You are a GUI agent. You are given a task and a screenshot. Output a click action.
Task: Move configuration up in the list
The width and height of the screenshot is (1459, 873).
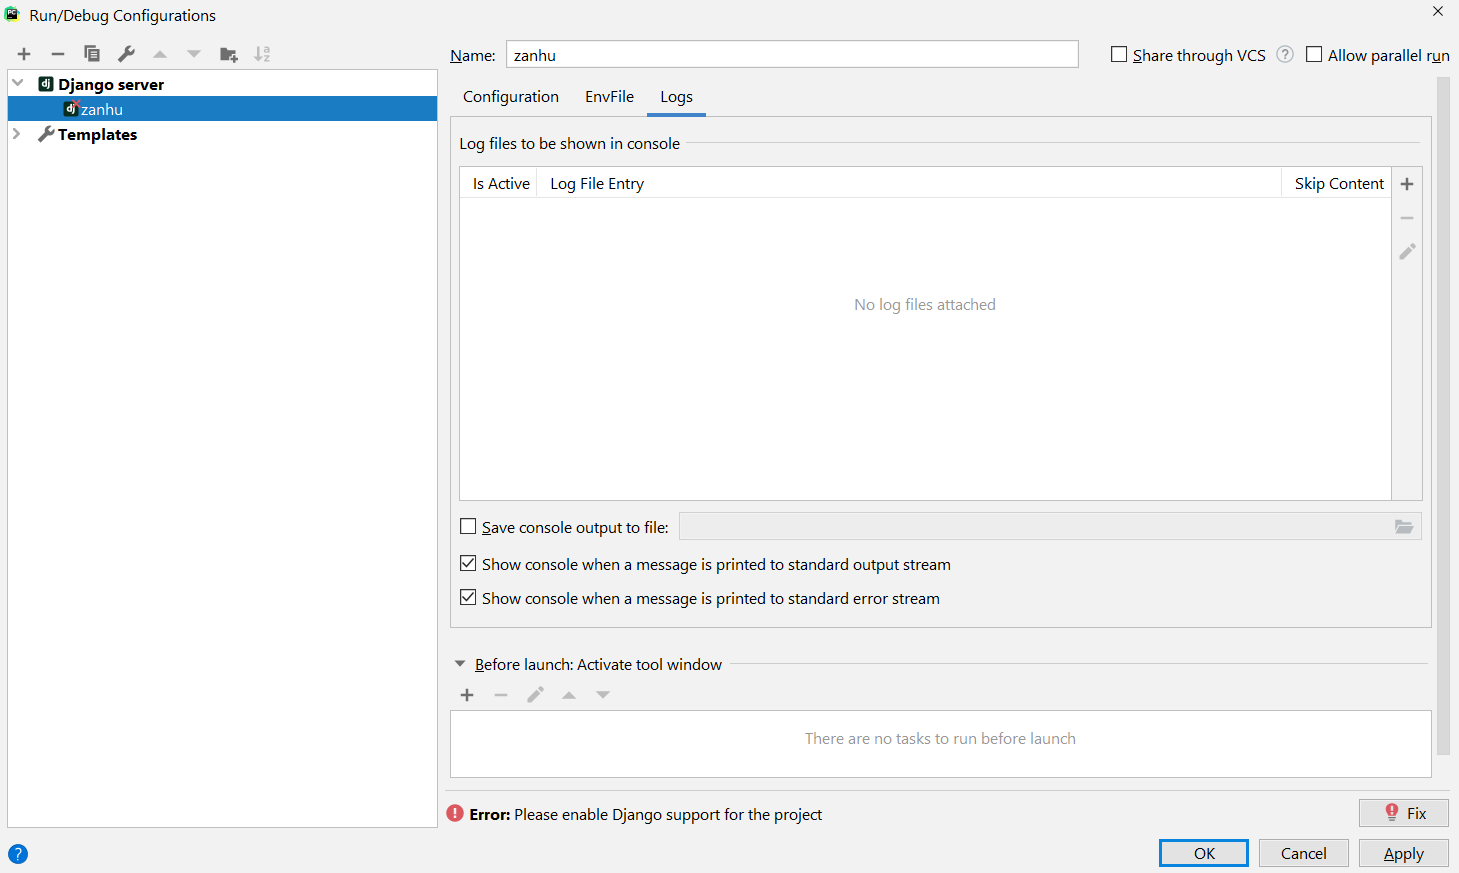point(160,54)
